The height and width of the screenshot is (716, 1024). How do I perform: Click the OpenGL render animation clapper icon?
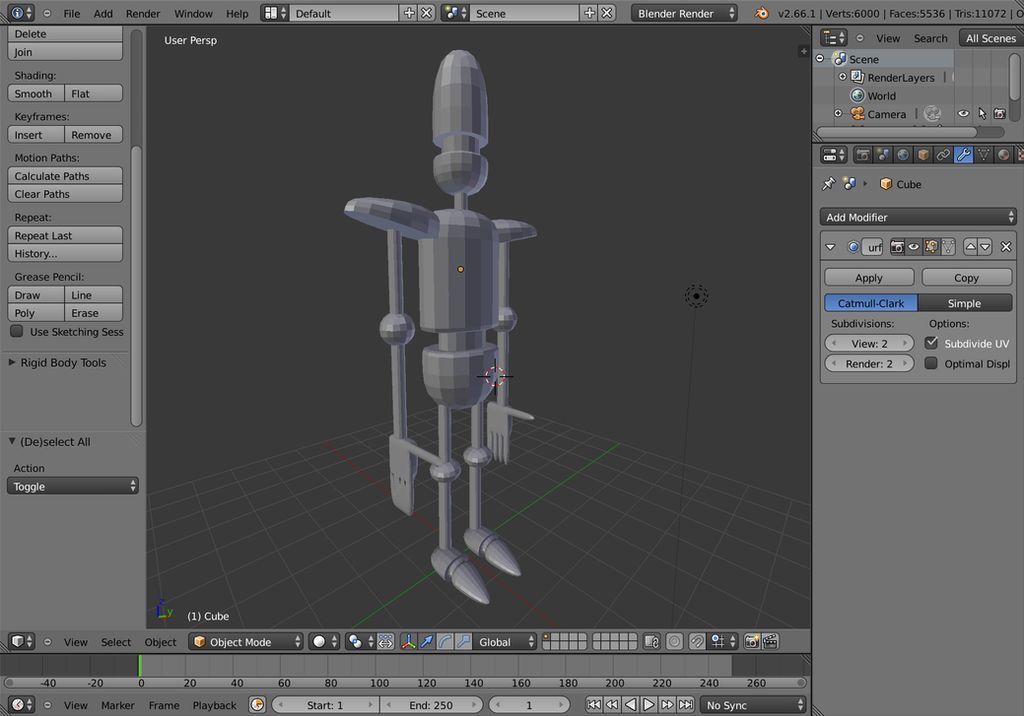click(771, 642)
